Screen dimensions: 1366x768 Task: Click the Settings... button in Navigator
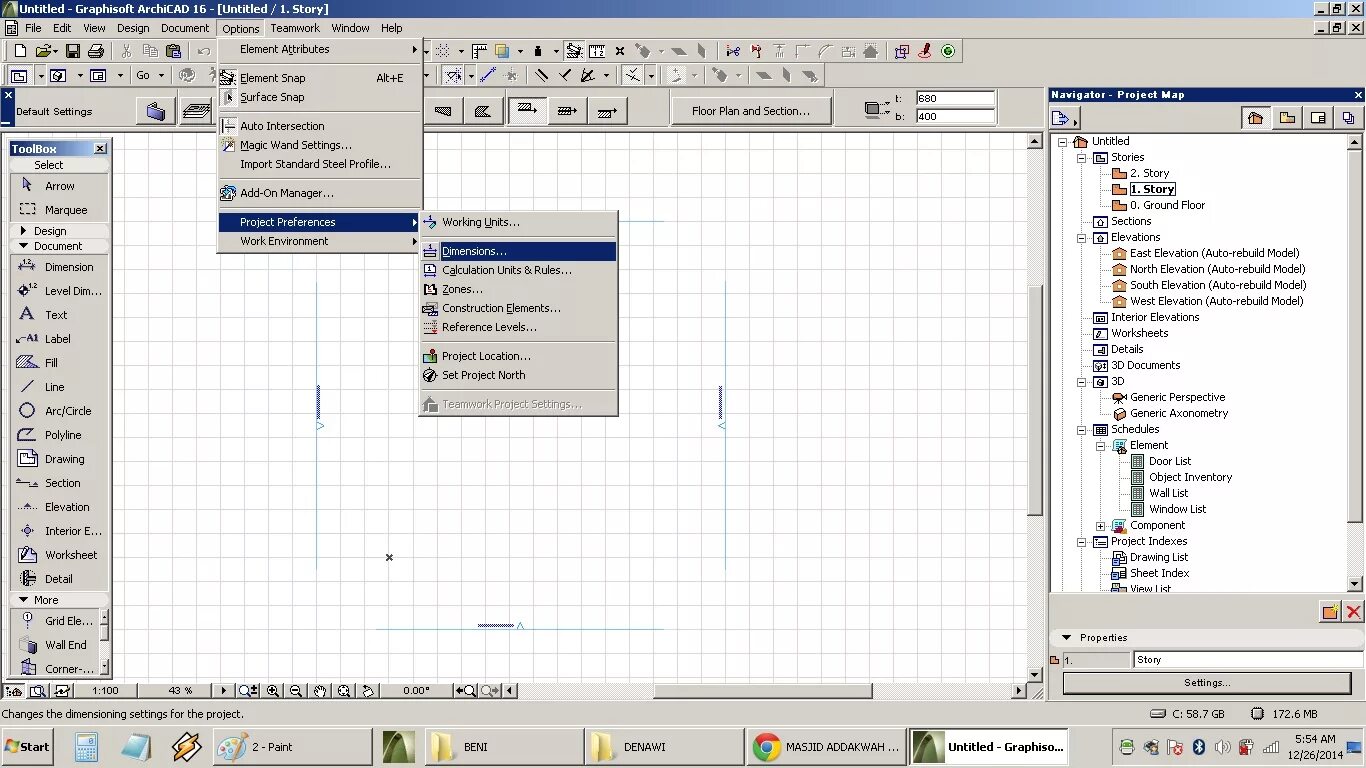coord(1207,683)
